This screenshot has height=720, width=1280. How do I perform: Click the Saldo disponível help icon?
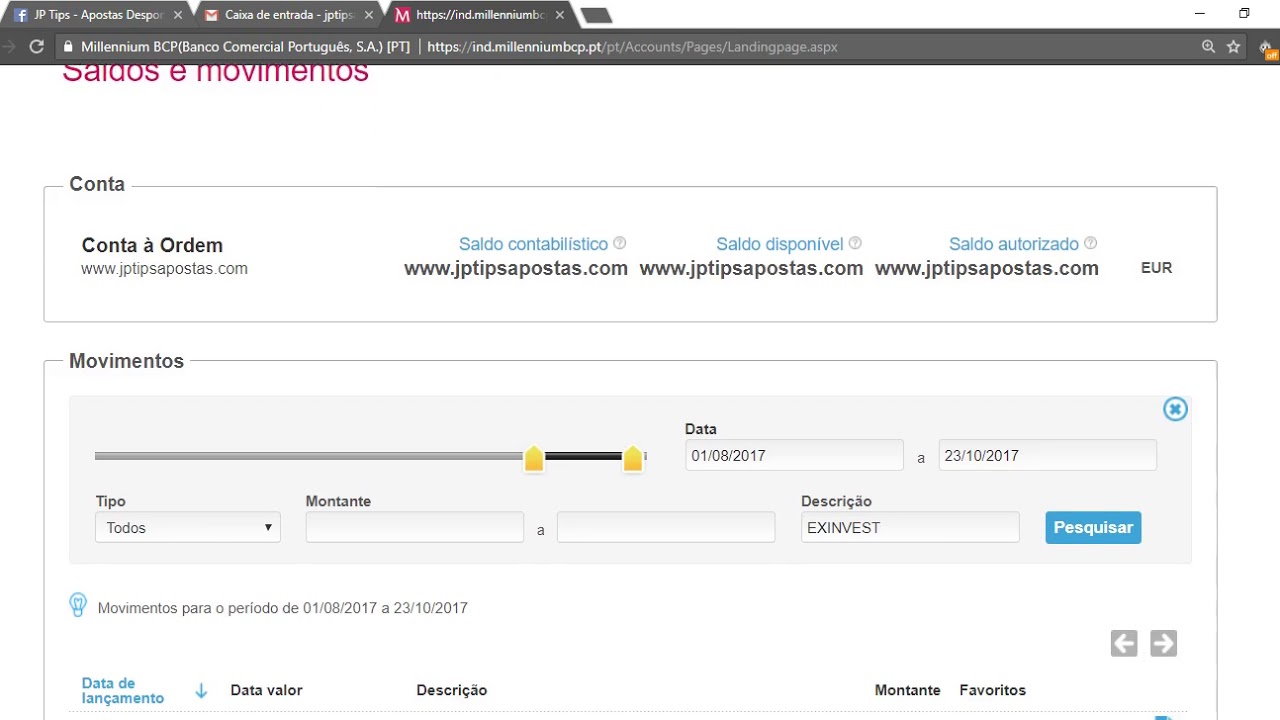pos(855,243)
